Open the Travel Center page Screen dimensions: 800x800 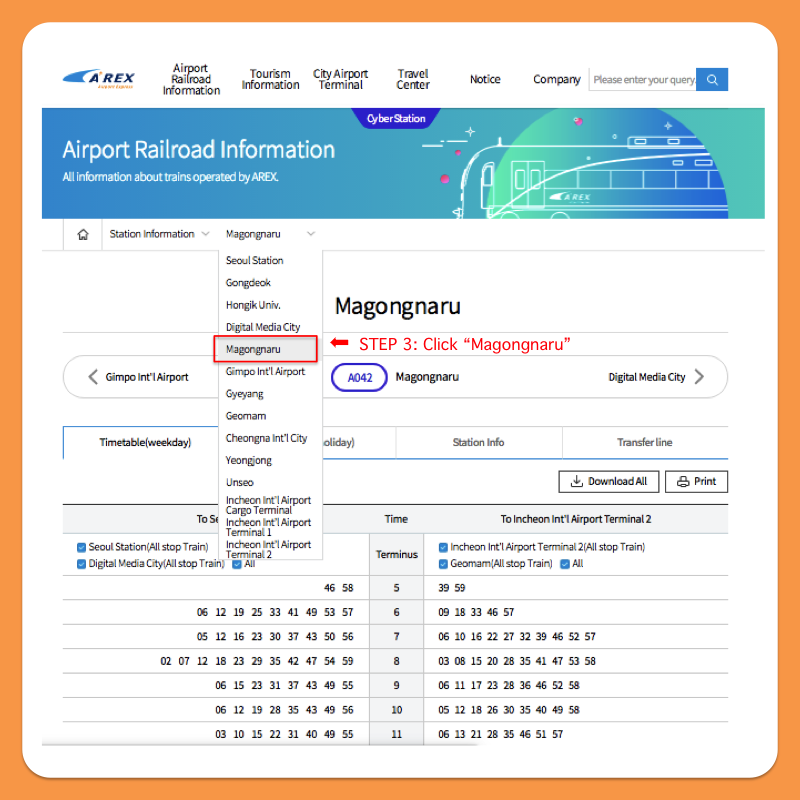tap(413, 80)
